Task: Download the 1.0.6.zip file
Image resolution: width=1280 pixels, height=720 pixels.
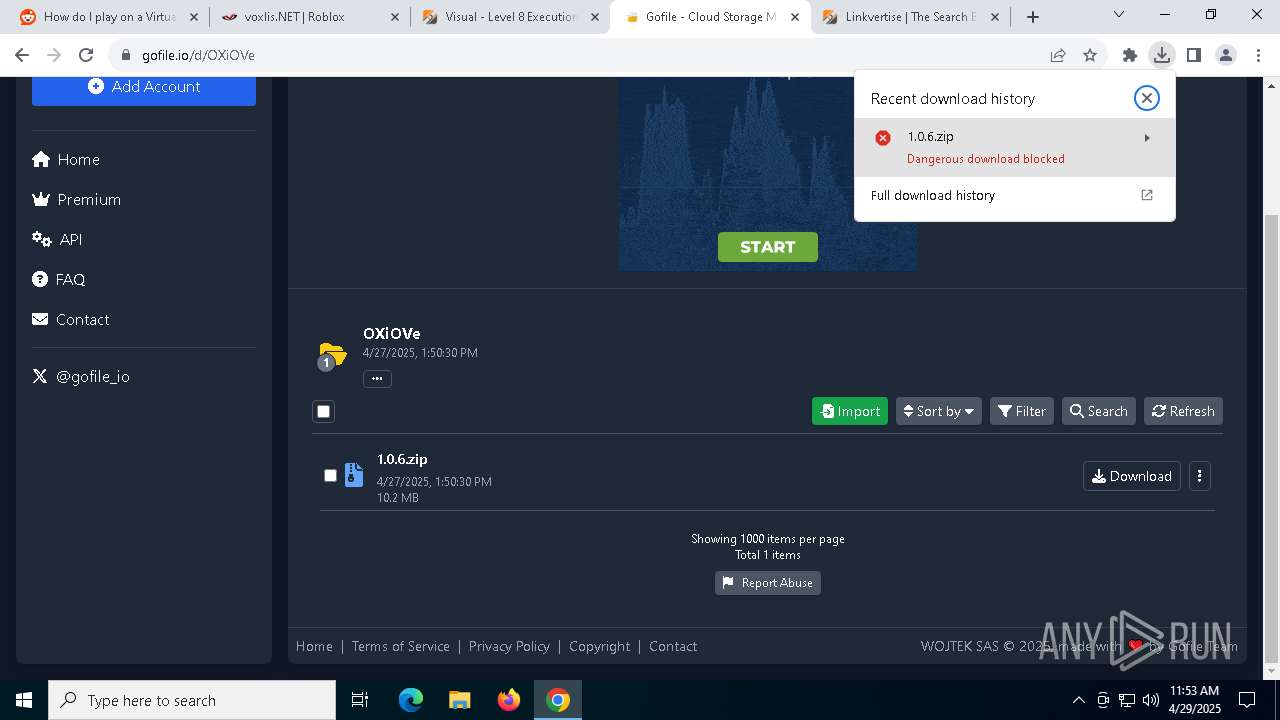Action: coord(1131,476)
